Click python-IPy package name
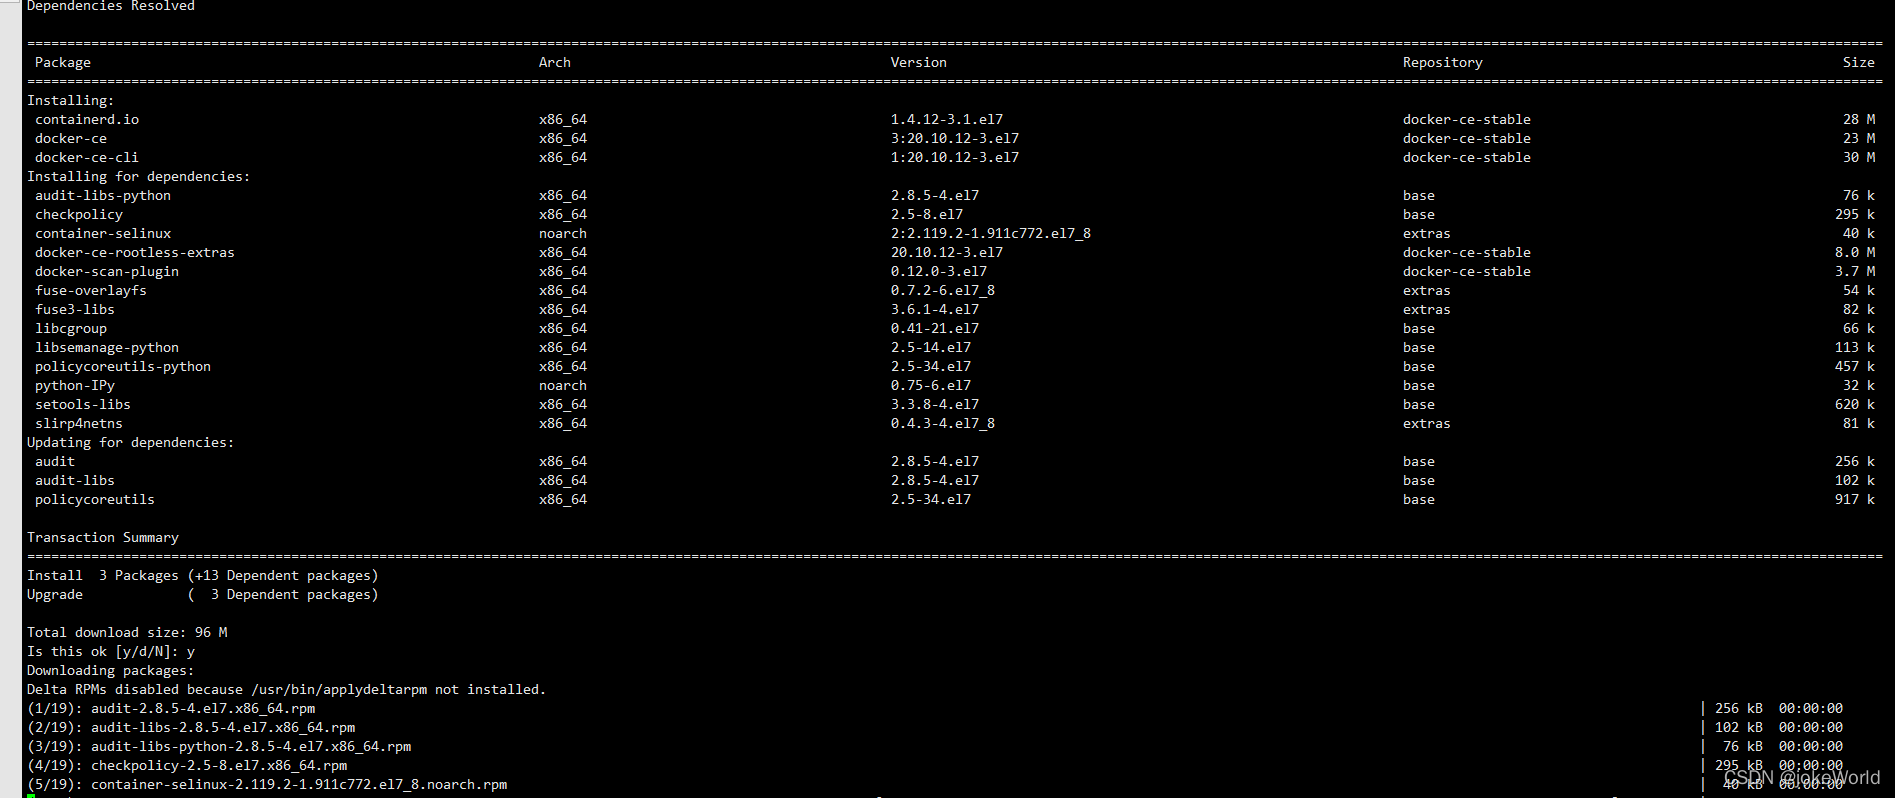The width and height of the screenshot is (1896, 798). point(75,385)
